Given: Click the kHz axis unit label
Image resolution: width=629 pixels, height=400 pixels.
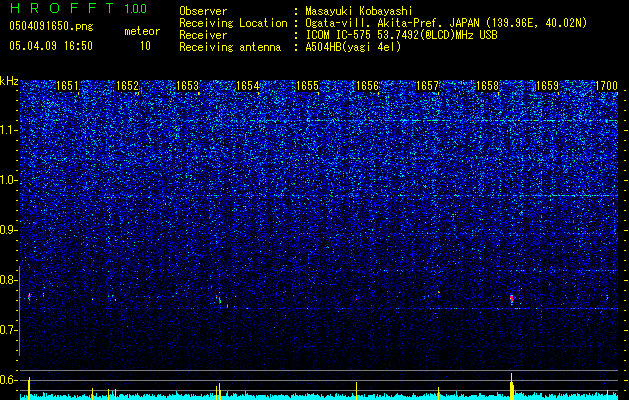Looking at the screenshot, I should [9, 81].
